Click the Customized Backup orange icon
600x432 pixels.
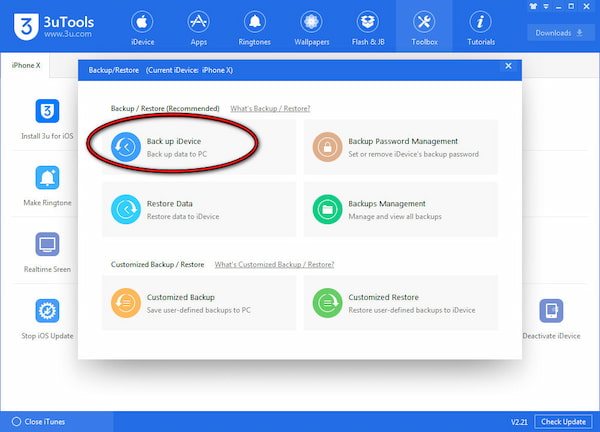(126, 303)
